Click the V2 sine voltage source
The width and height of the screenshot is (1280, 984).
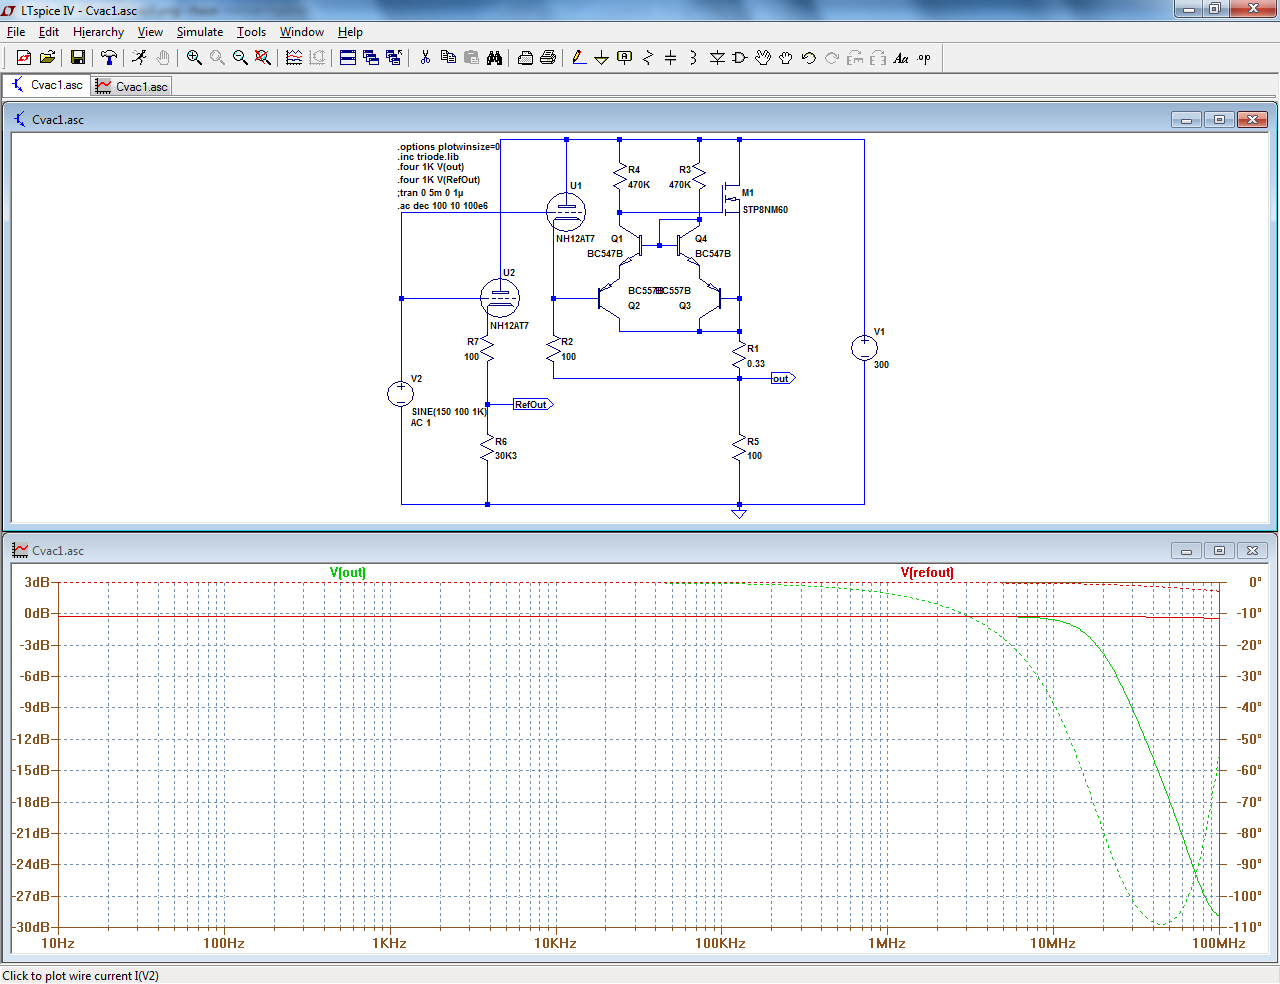tap(400, 393)
